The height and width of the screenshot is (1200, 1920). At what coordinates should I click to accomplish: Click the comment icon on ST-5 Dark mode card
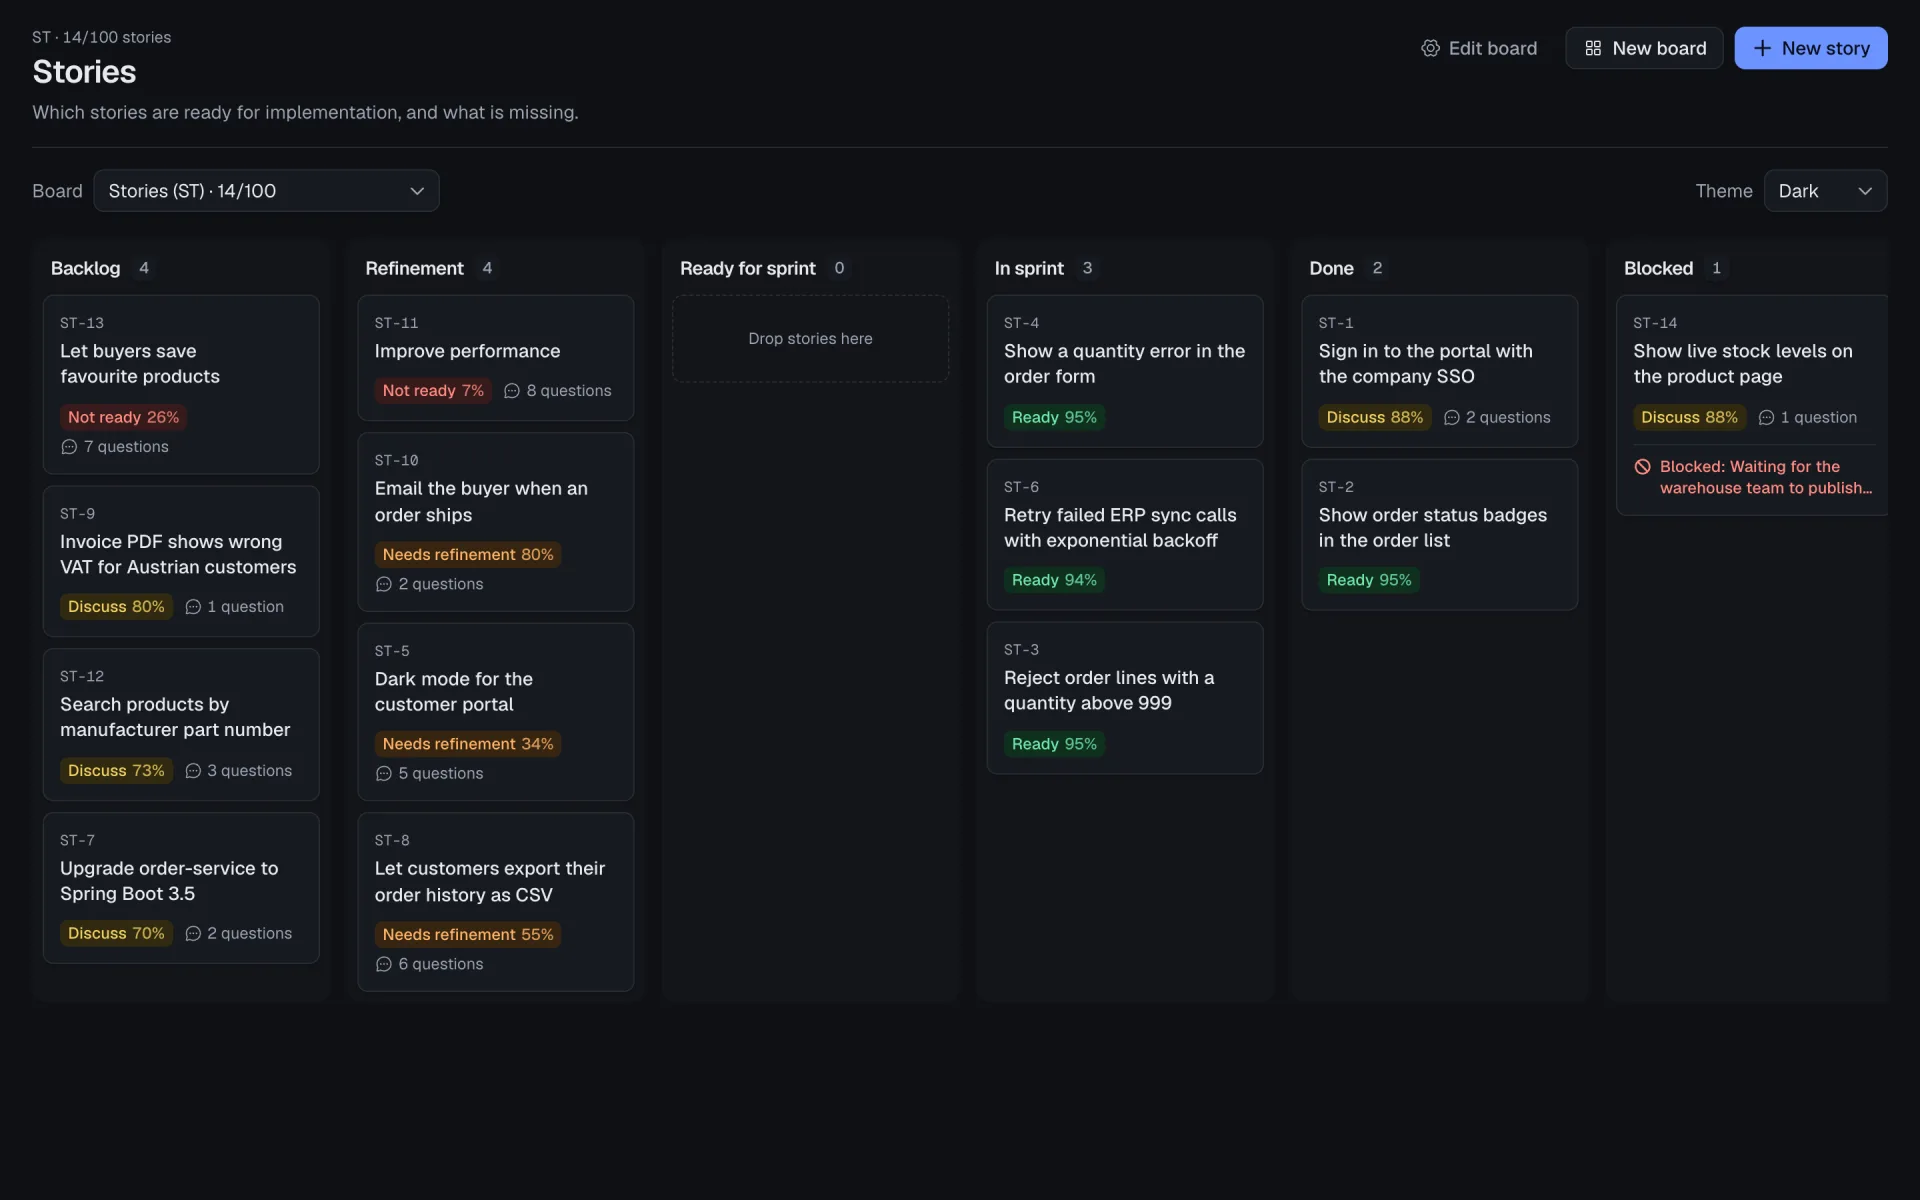[x=384, y=774]
